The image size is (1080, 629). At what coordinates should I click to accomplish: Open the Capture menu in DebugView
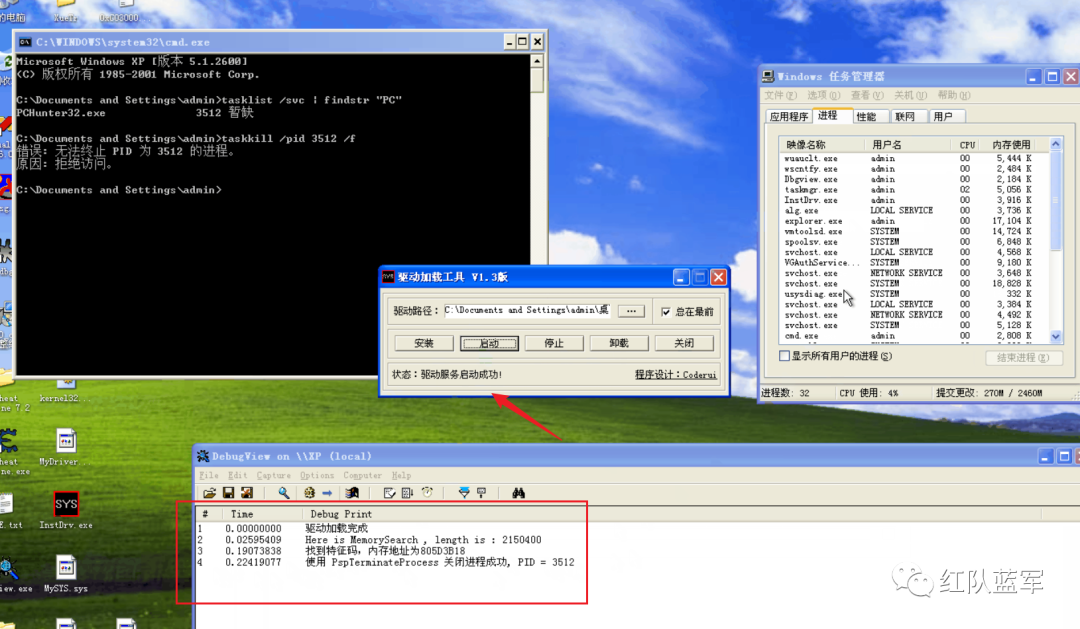coord(273,475)
